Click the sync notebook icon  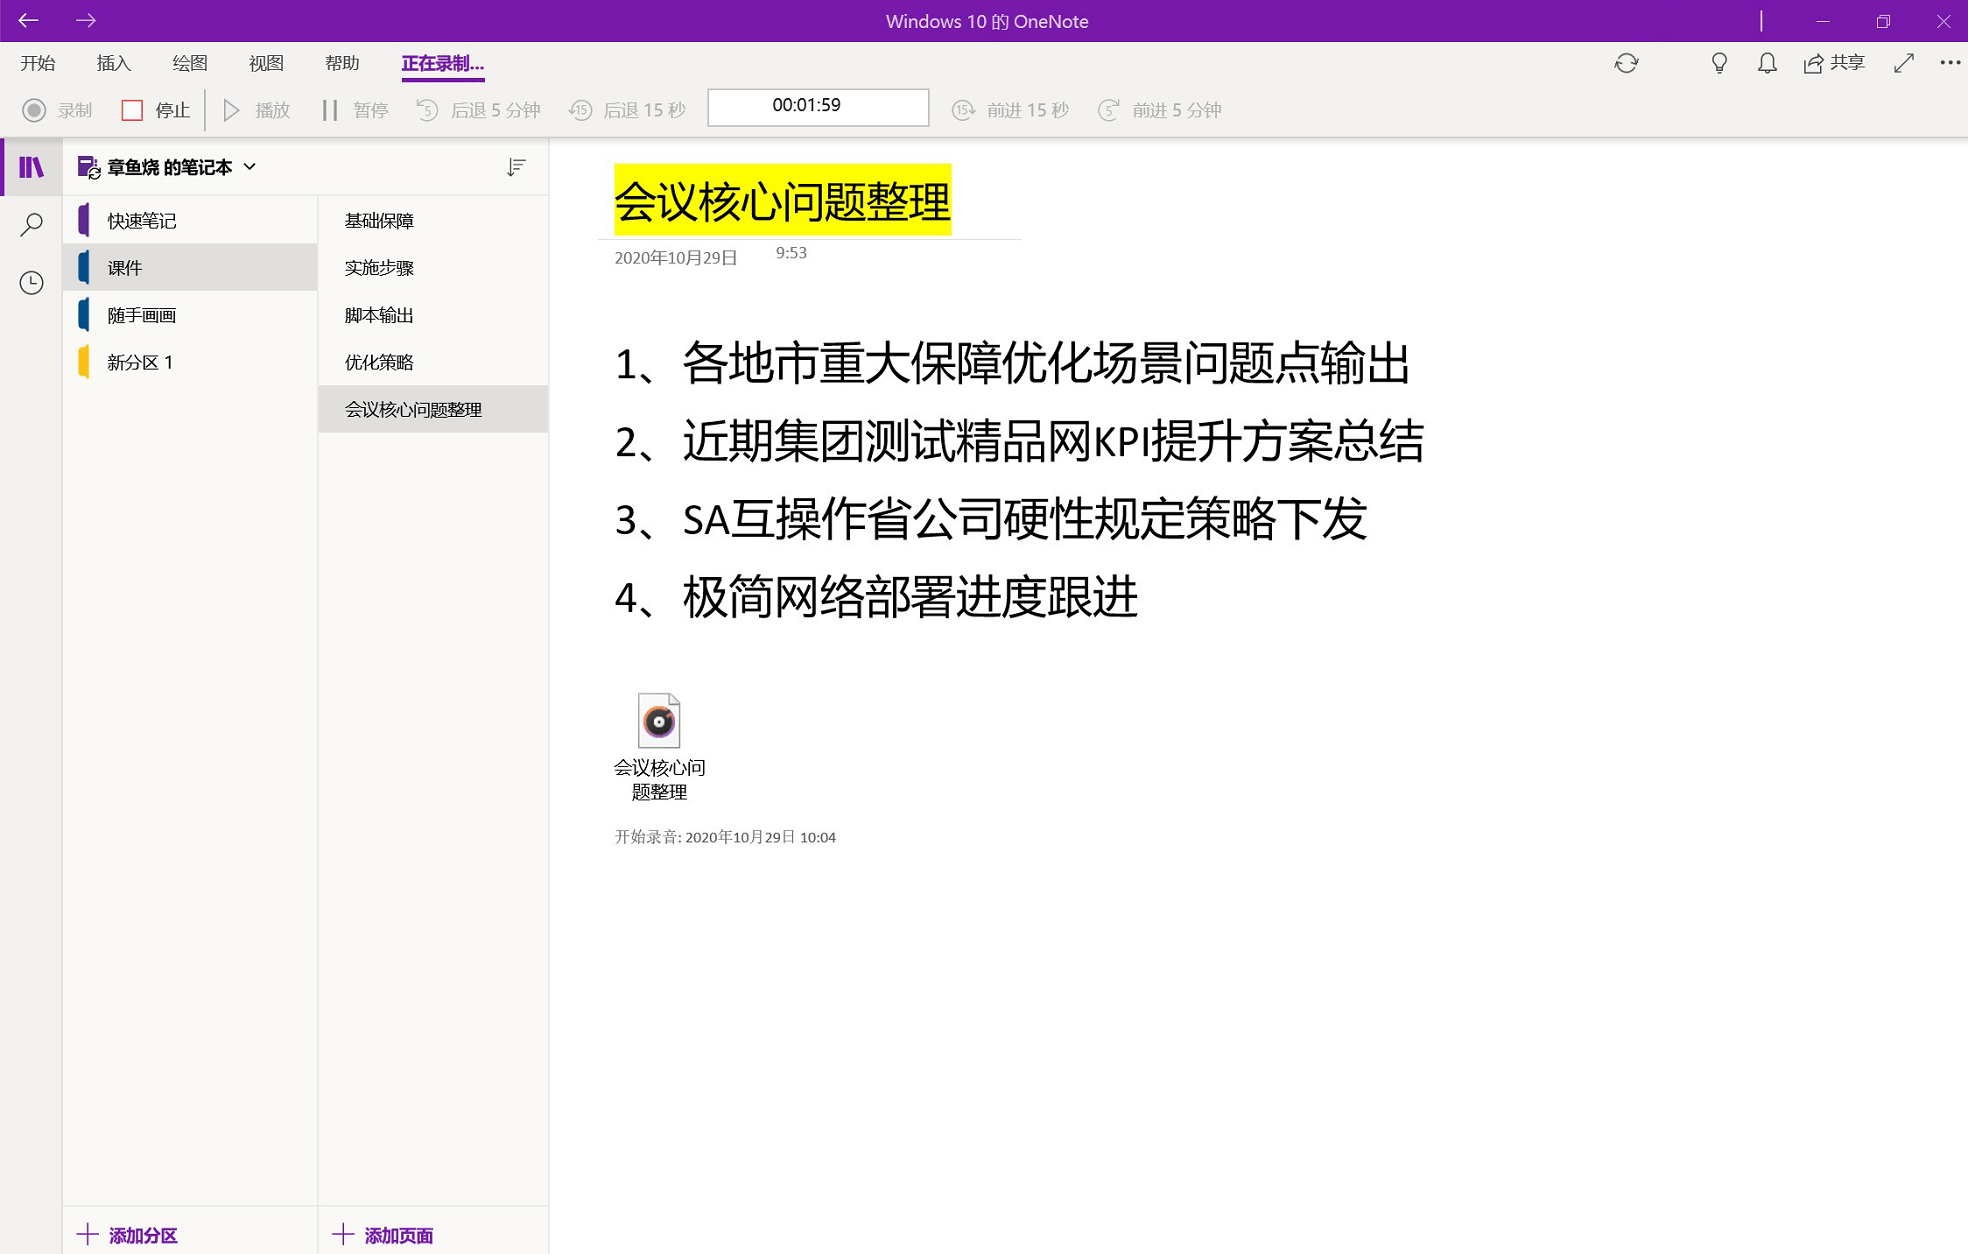(x=1626, y=63)
